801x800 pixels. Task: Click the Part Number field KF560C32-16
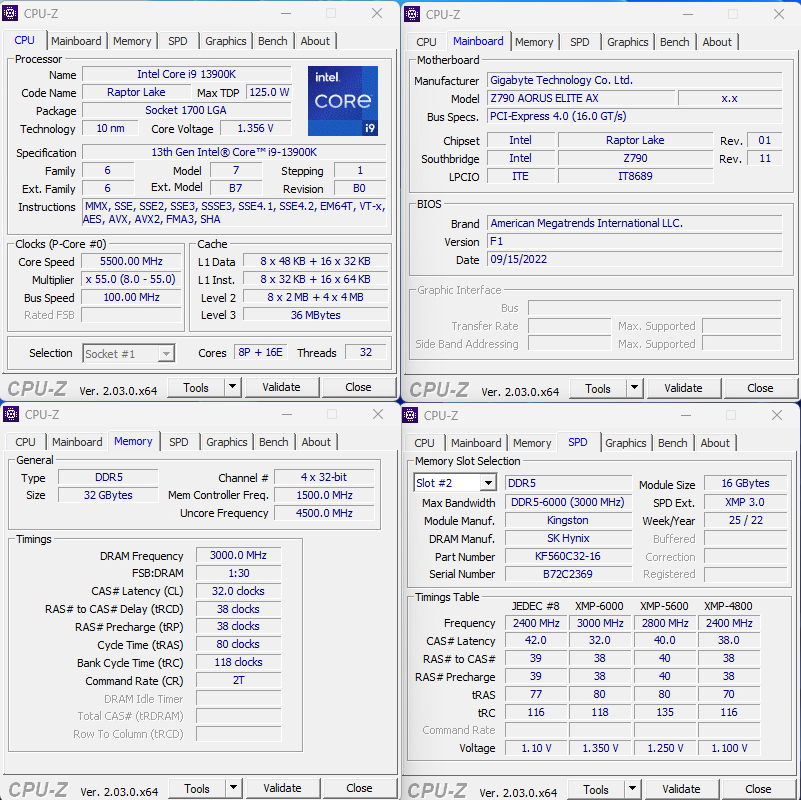pyautogui.click(x=567, y=557)
